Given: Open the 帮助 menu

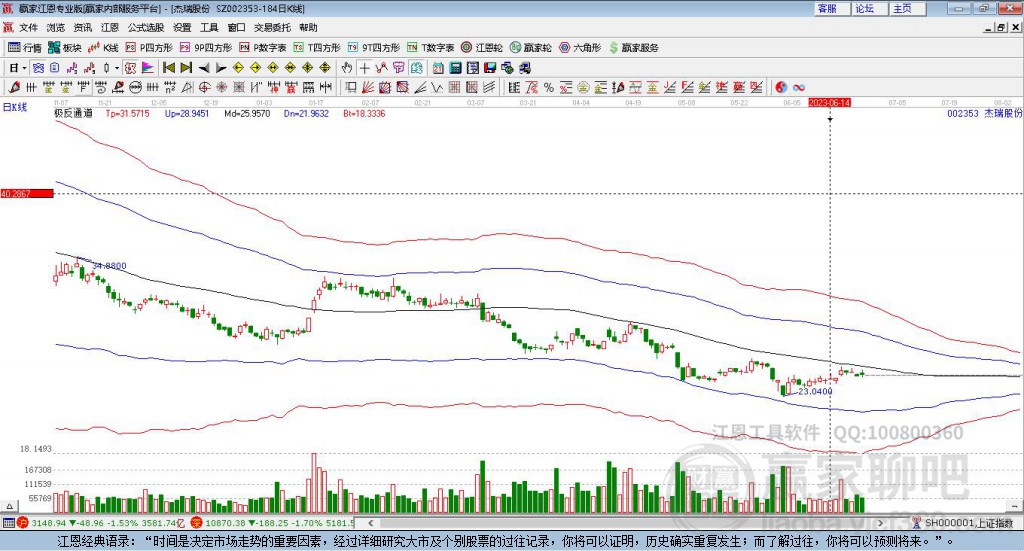Looking at the screenshot, I should click(308, 27).
